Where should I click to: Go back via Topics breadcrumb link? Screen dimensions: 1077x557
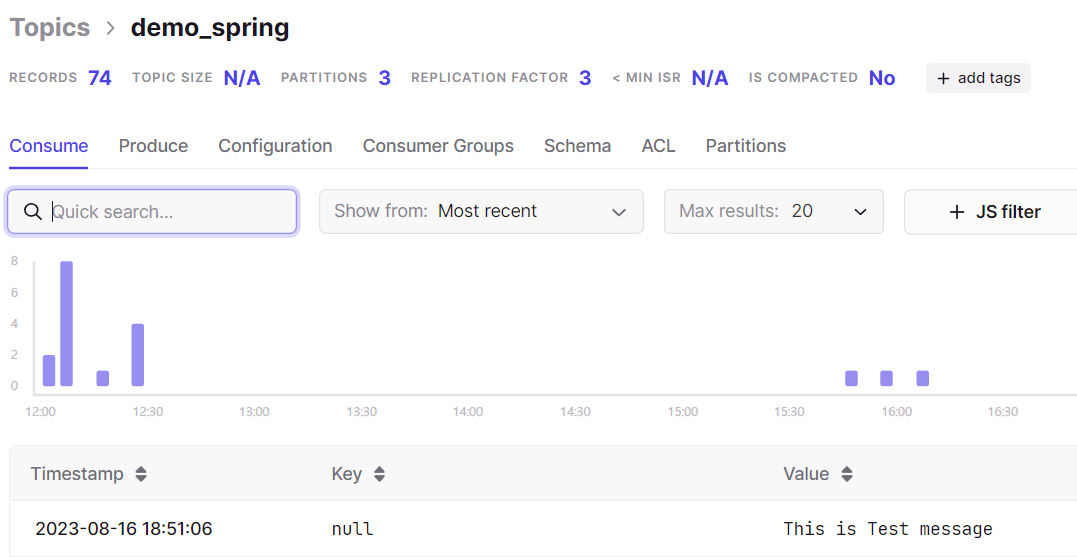pos(49,27)
